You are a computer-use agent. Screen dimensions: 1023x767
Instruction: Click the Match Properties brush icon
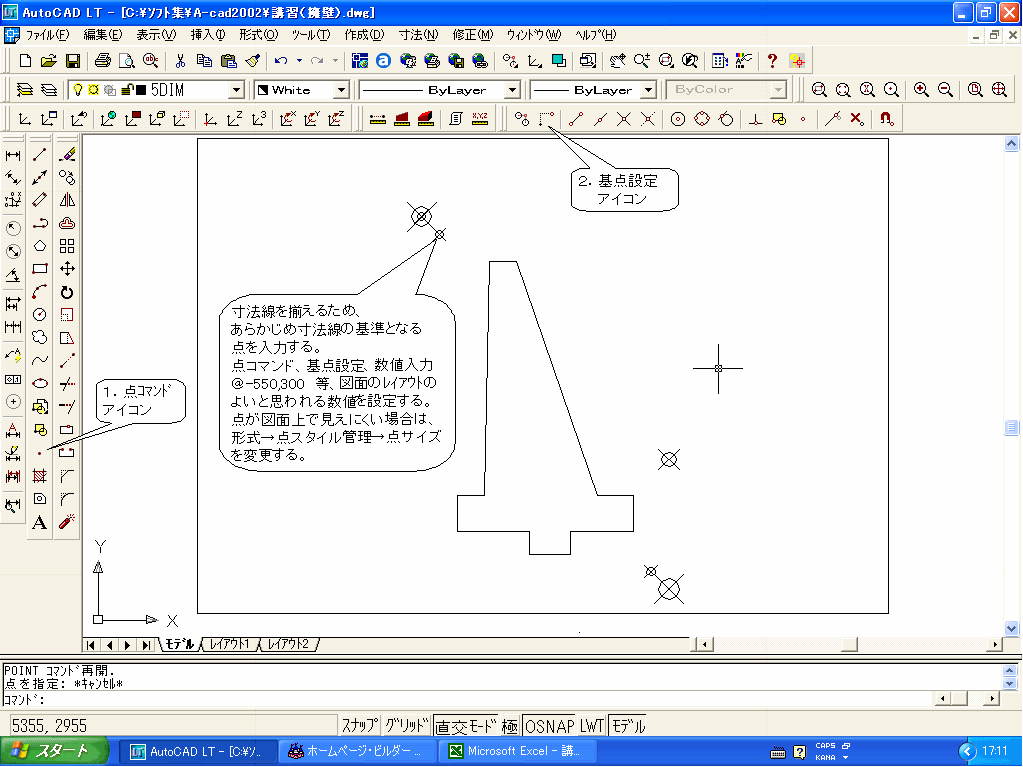[x=252, y=61]
